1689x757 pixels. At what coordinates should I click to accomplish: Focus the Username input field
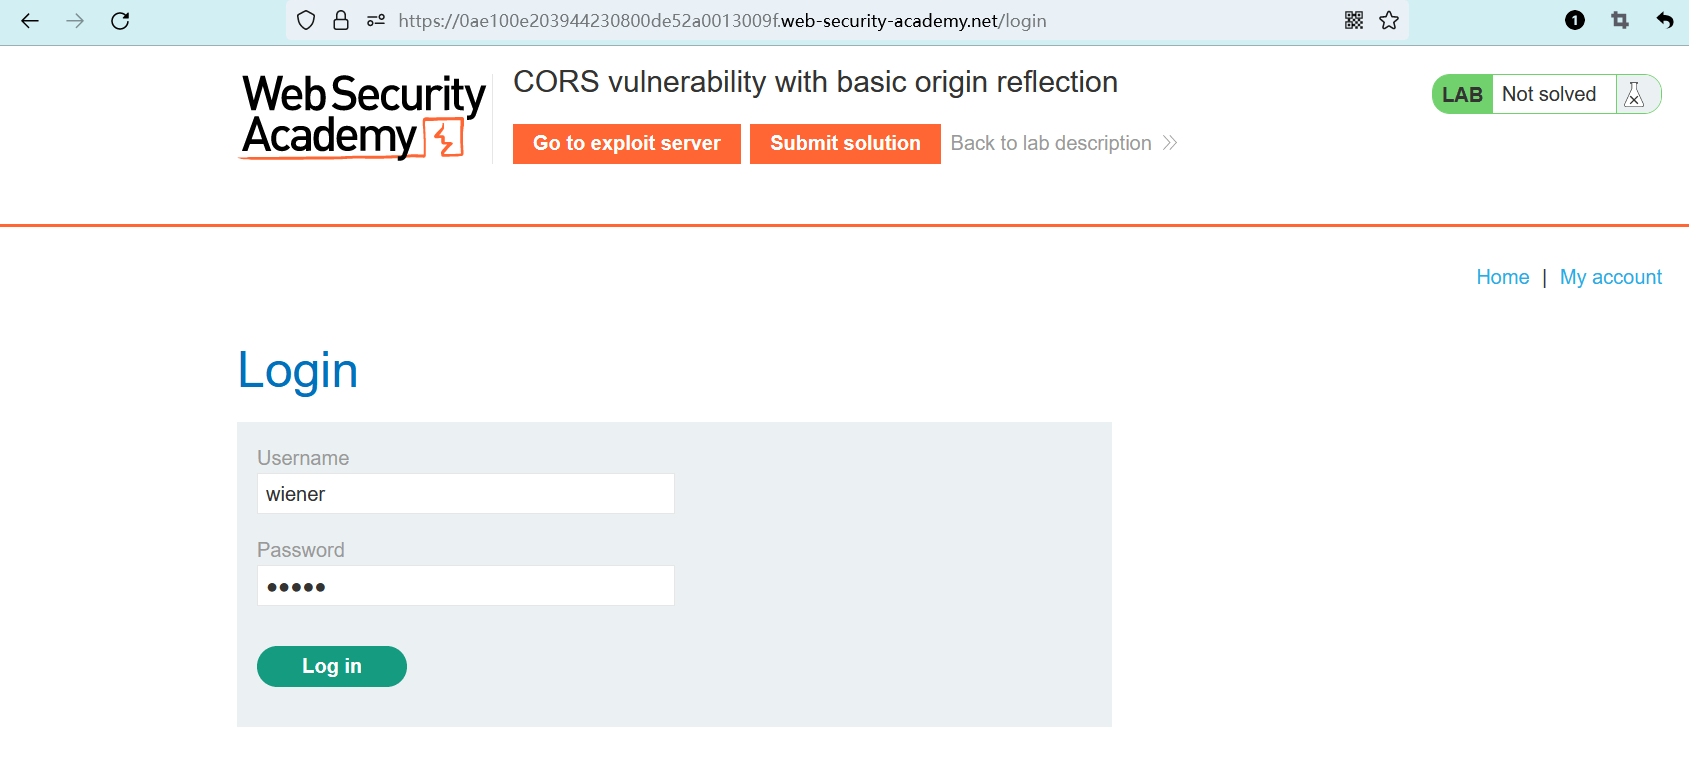tap(465, 494)
